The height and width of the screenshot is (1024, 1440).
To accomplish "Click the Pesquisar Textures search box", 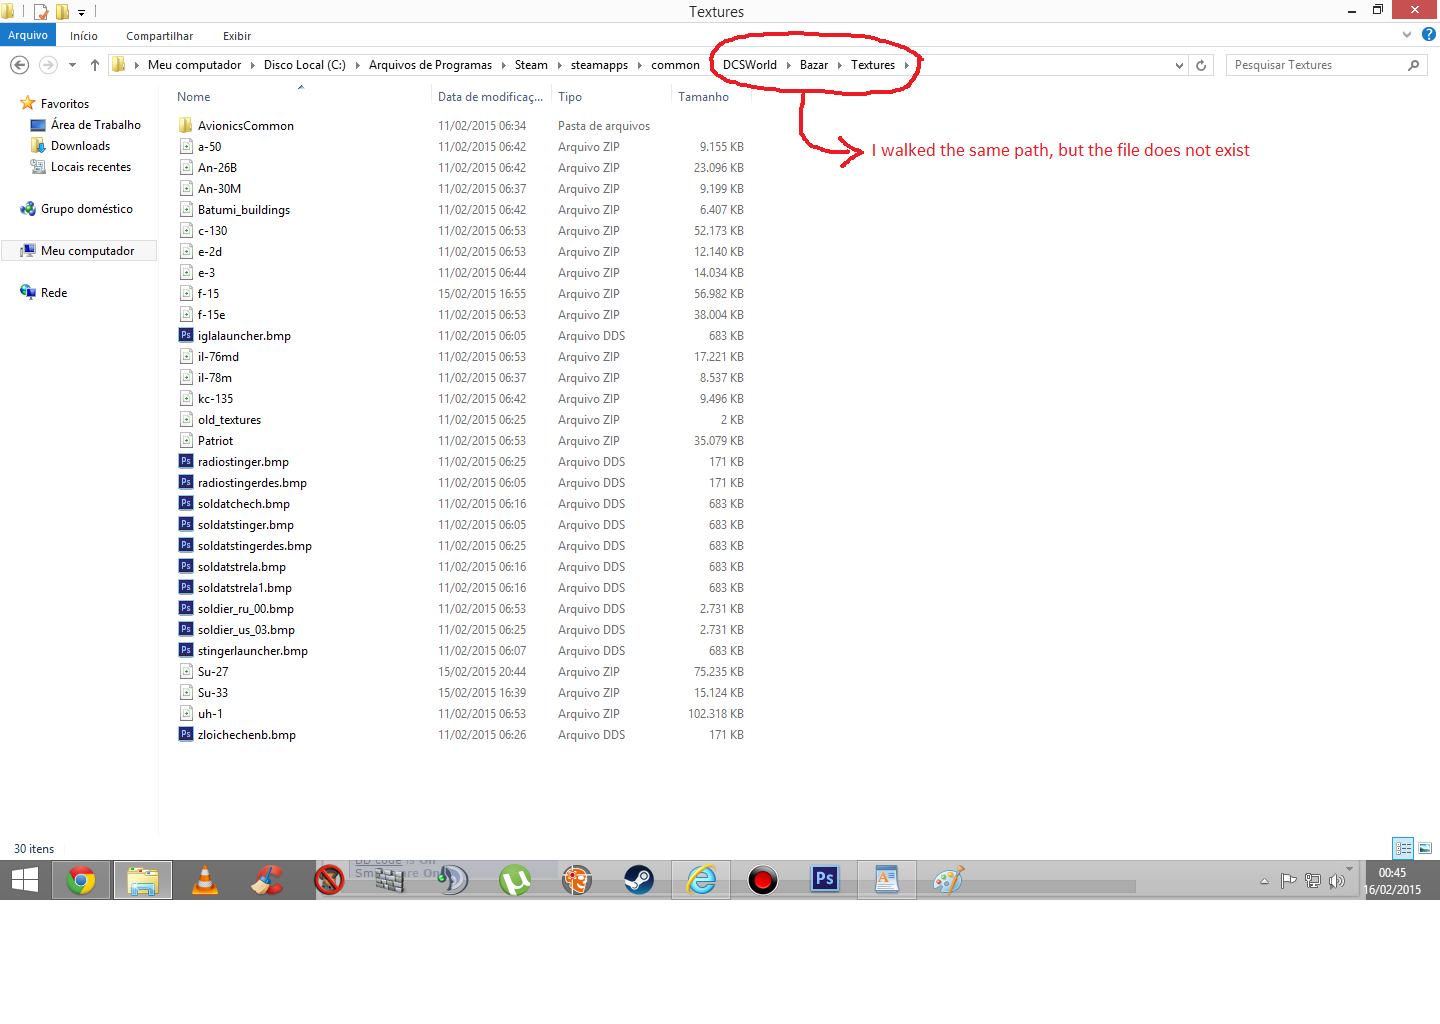I will pyautogui.click(x=1325, y=65).
